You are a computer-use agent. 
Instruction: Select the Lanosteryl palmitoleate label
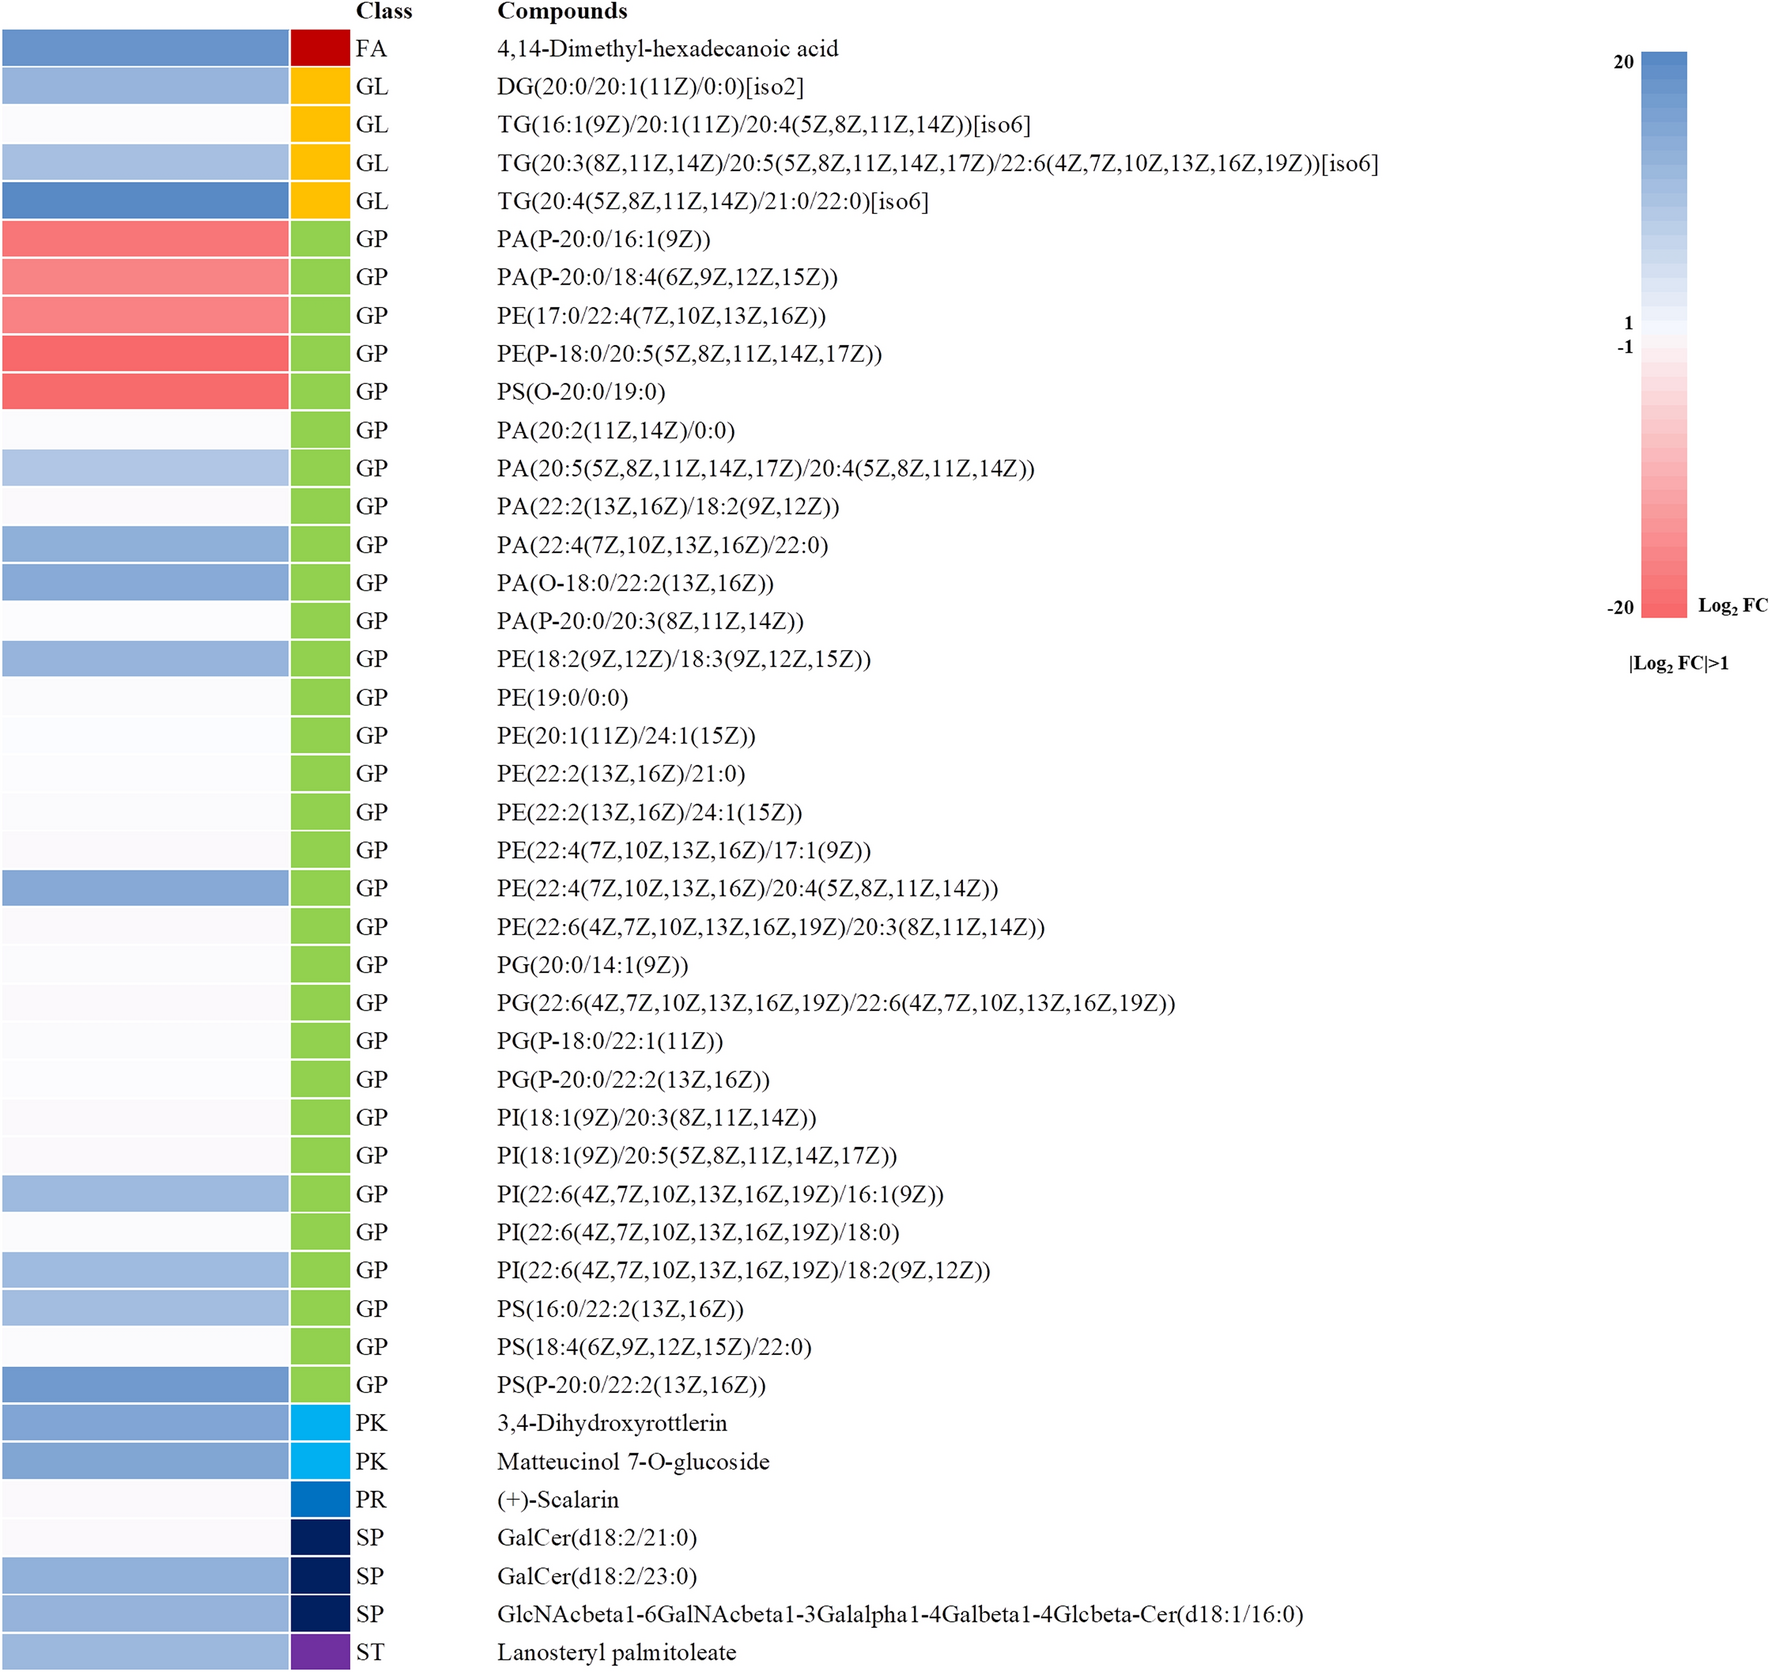tap(617, 1653)
